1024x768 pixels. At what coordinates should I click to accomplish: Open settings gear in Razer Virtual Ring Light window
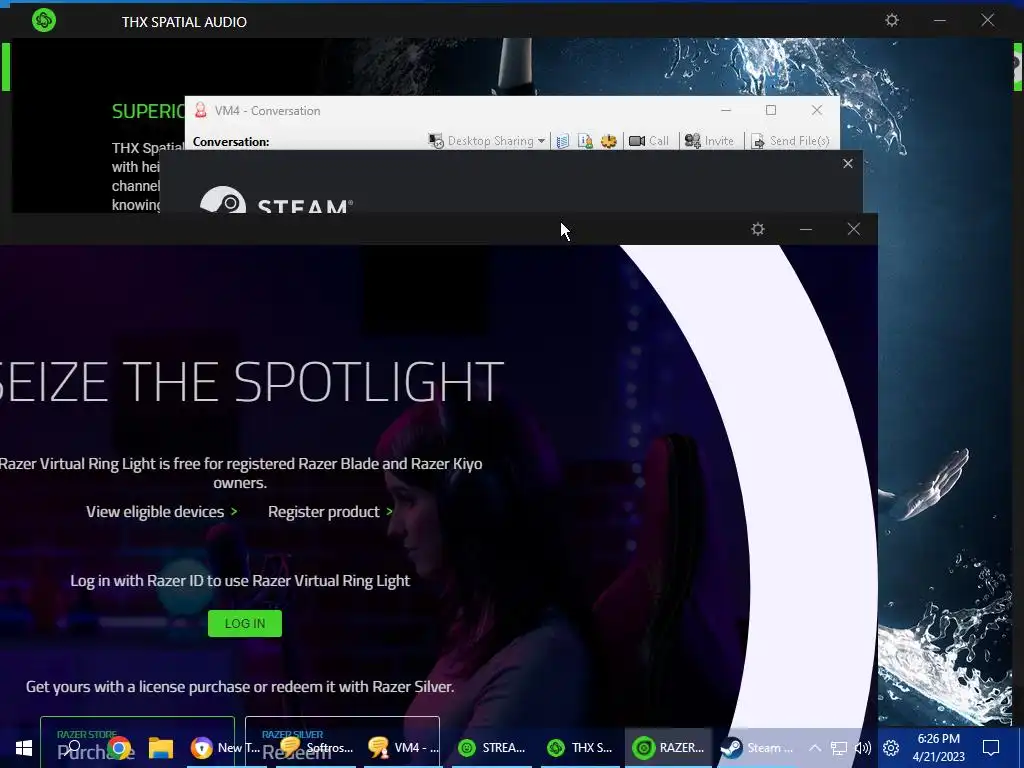pos(758,229)
